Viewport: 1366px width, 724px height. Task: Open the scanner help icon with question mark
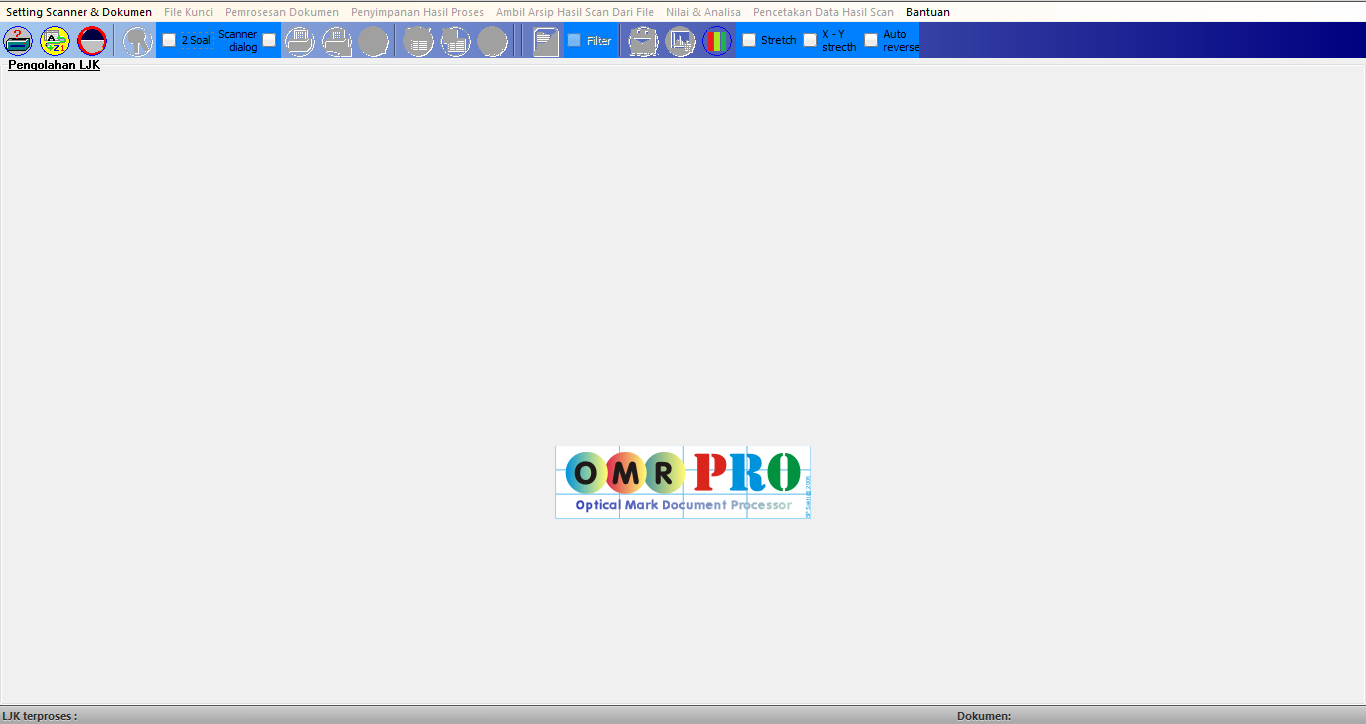coord(18,41)
